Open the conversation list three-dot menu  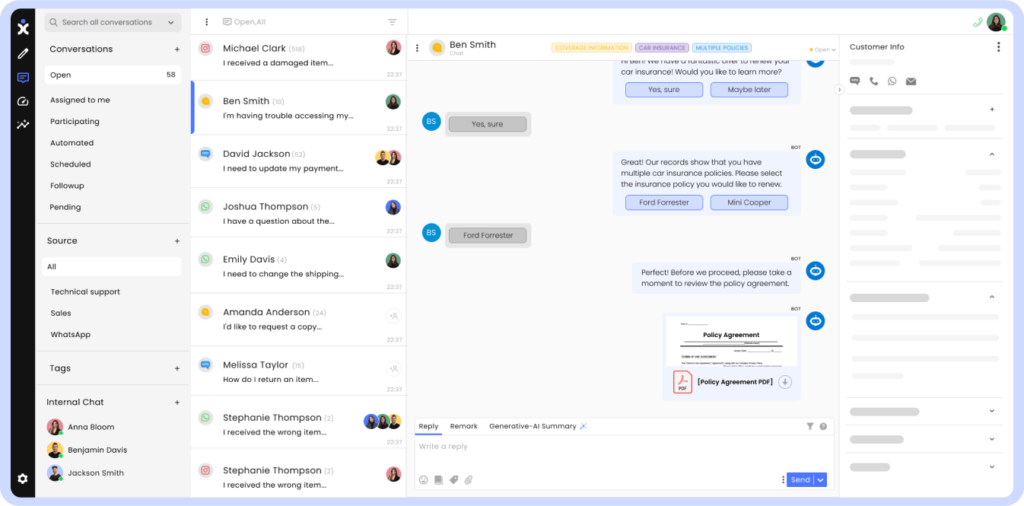coord(207,22)
